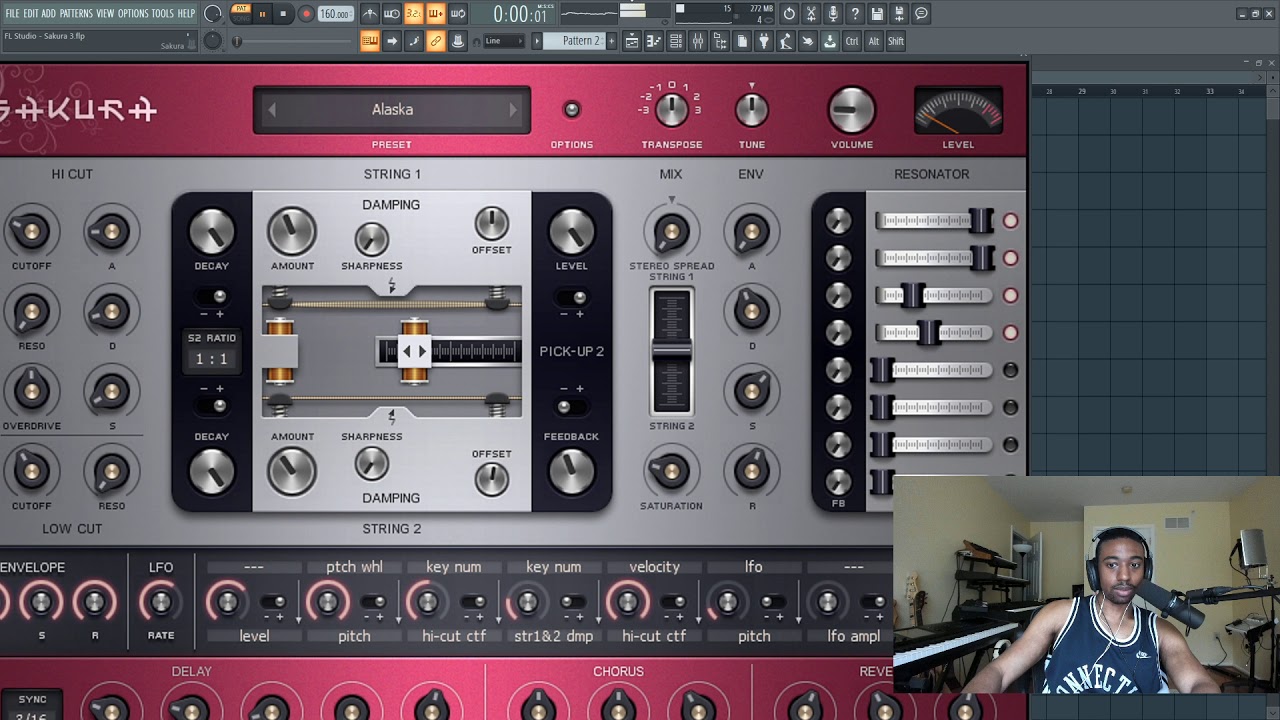This screenshot has height=720, width=1280.
Task: Toggle the second resonator band LED
Action: click(1010, 258)
